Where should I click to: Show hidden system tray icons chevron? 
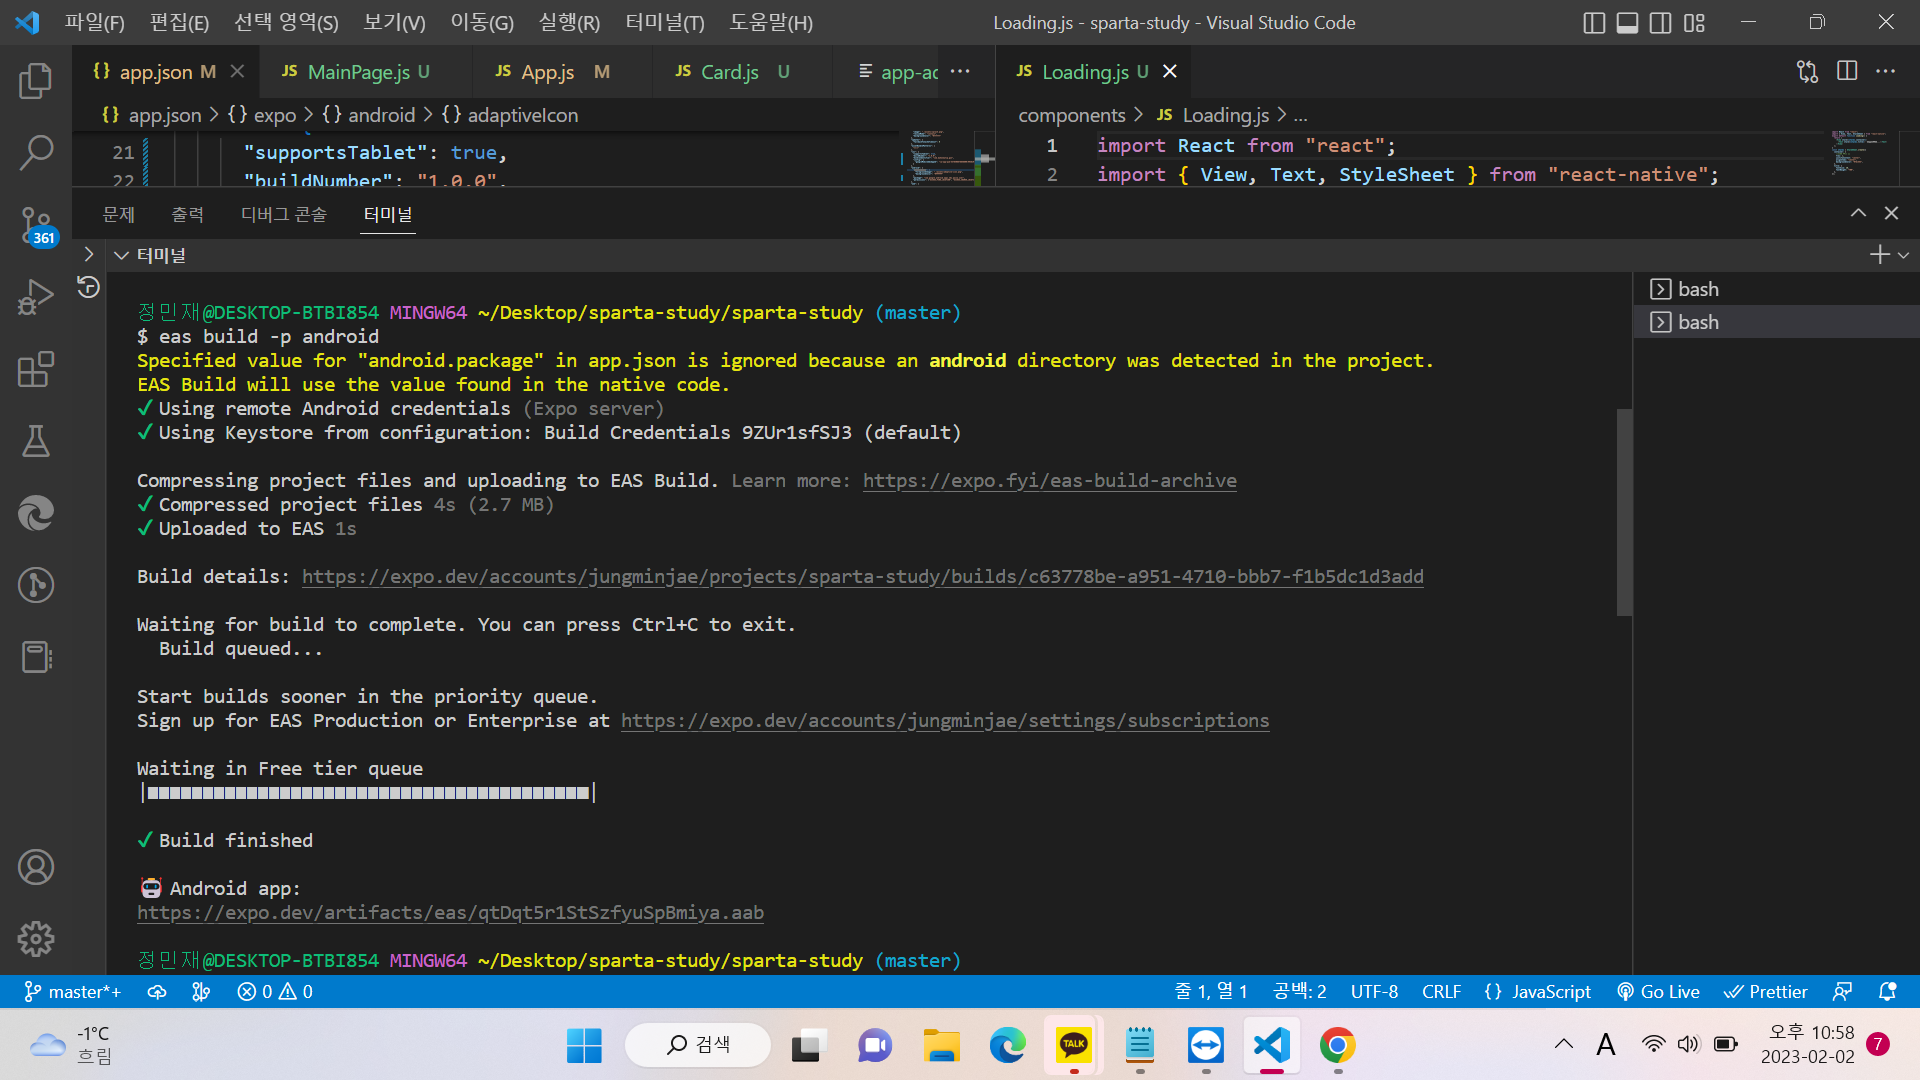pyautogui.click(x=1564, y=1045)
